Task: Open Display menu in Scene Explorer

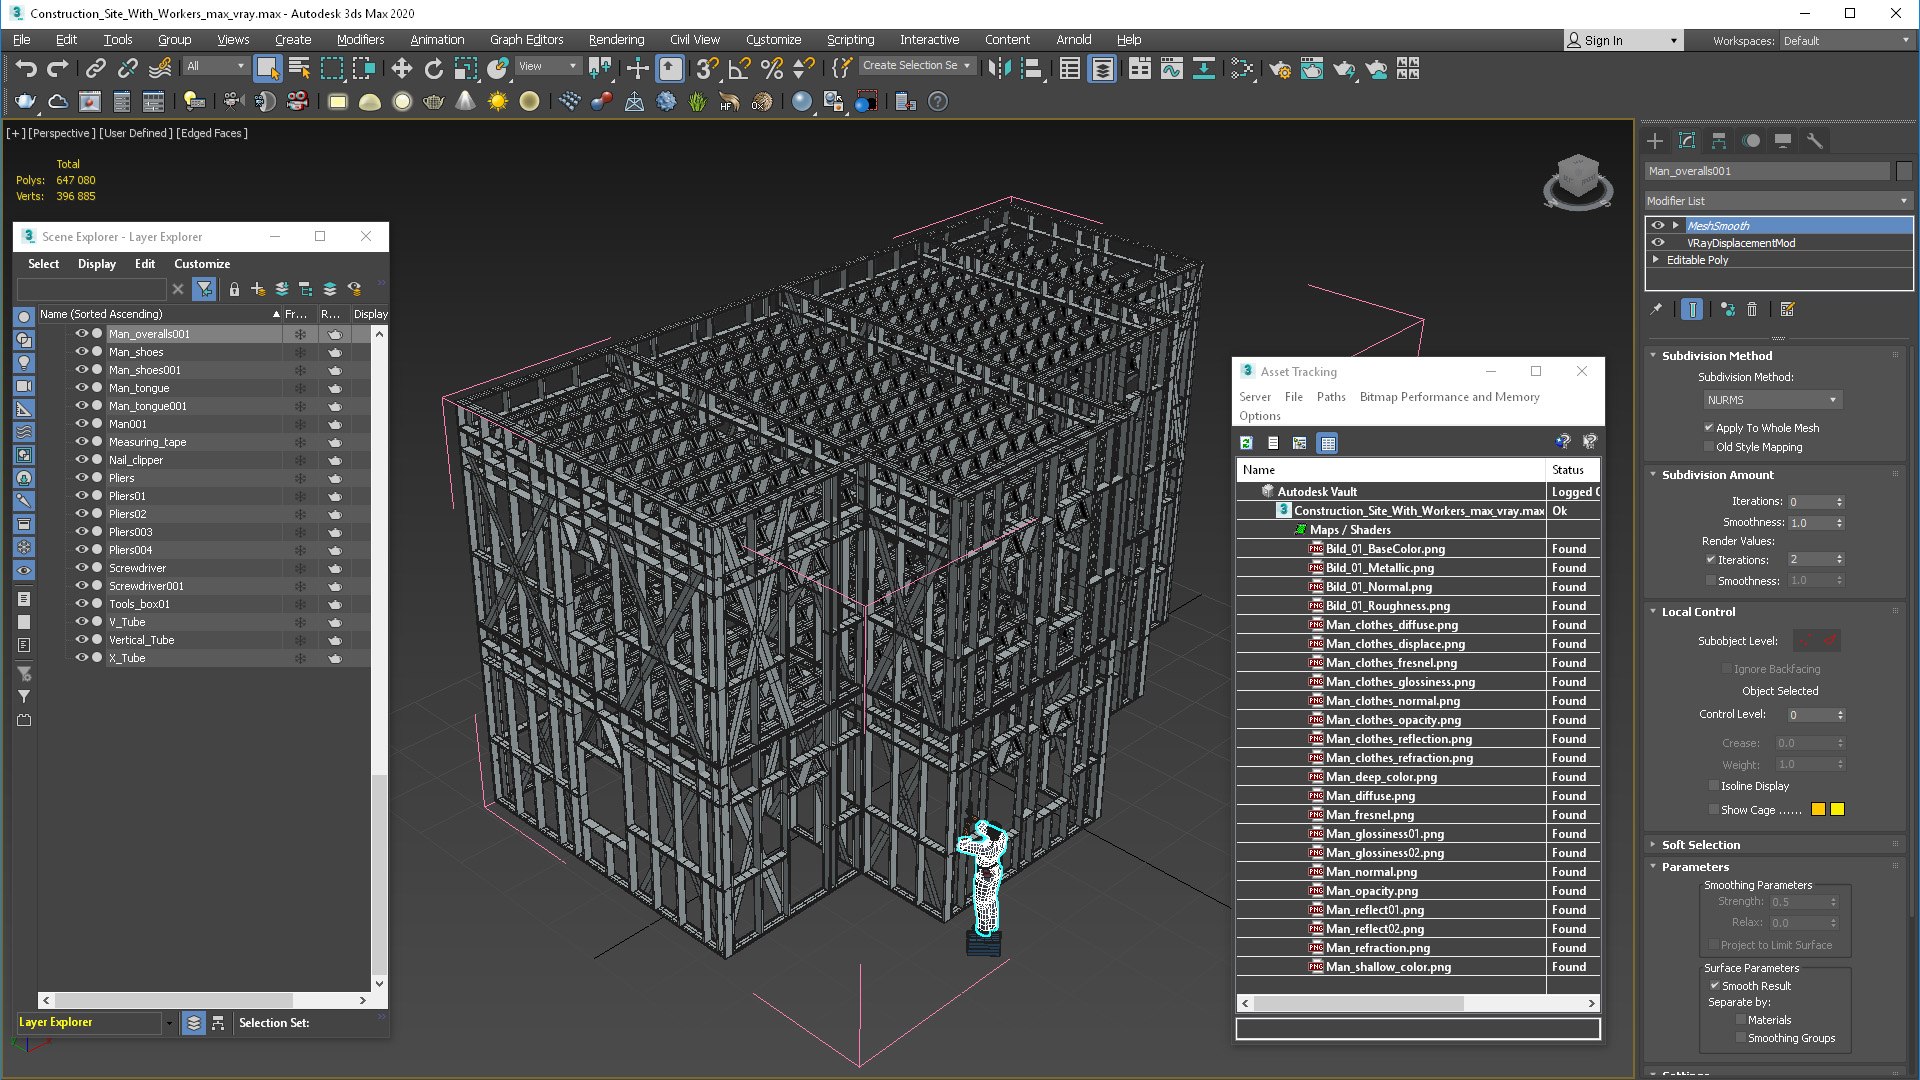Action: tap(97, 264)
